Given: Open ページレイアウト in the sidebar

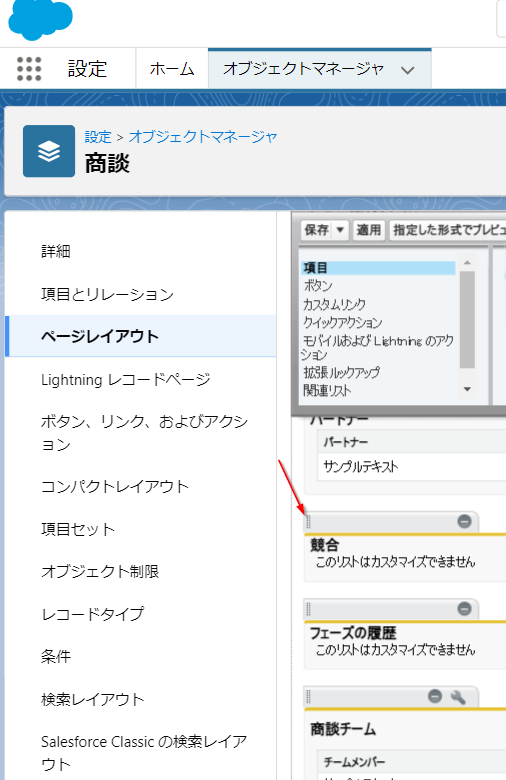Looking at the screenshot, I should [141, 336].
